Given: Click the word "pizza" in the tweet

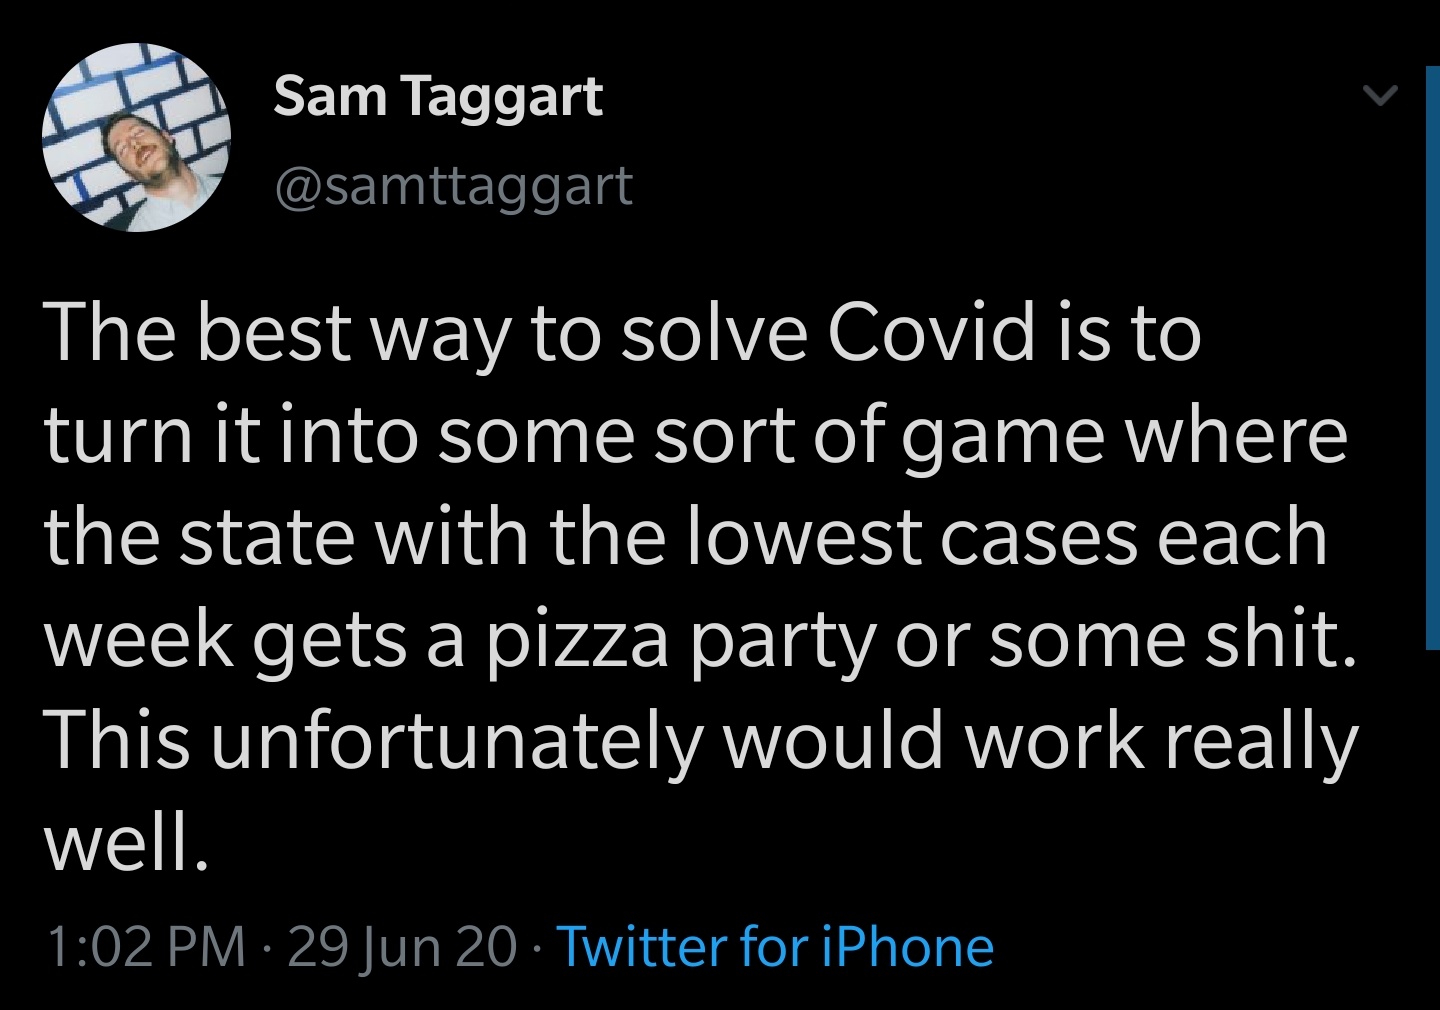Looking at the screenshot, I should click(x=578, y=642).
